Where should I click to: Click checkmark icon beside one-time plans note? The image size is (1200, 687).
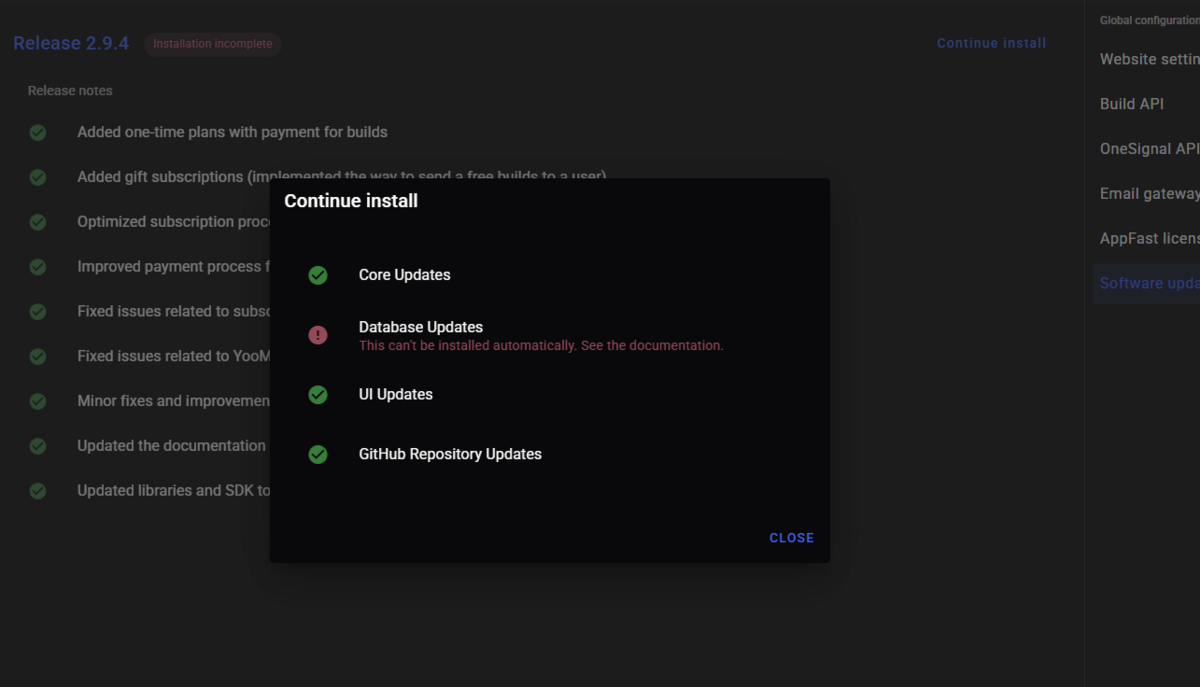pos(38,132)
